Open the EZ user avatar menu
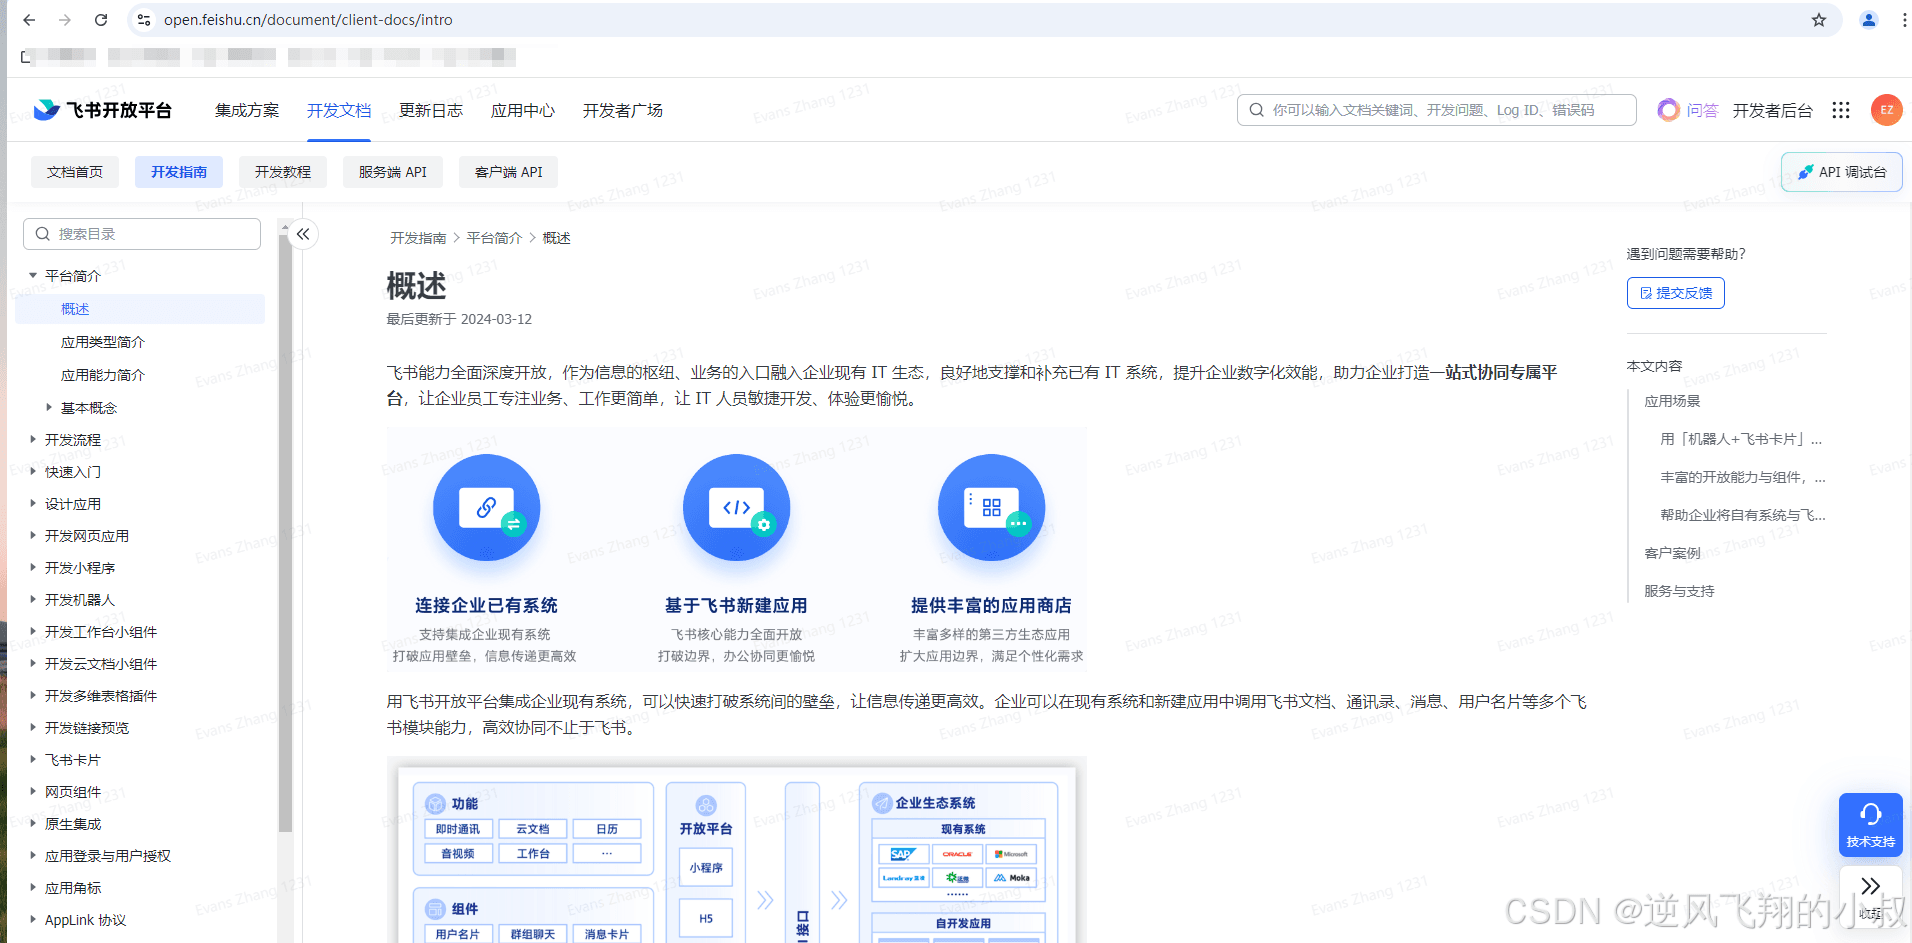Viewport: 1912px width, 943px height. pos(1886,110)
